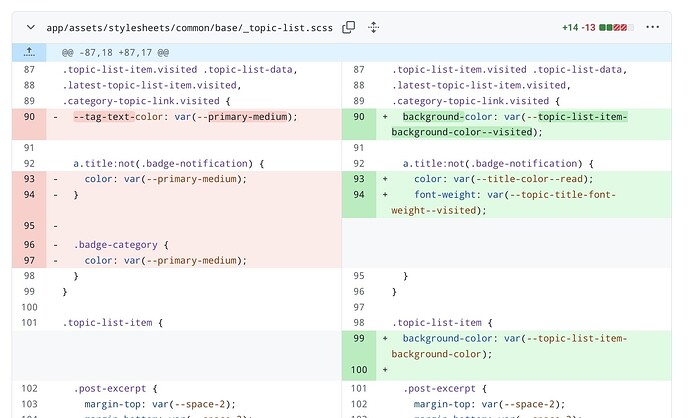Open the file options three-dot menu
Screen dimensions: 690x418
click(x=652, y=27)
